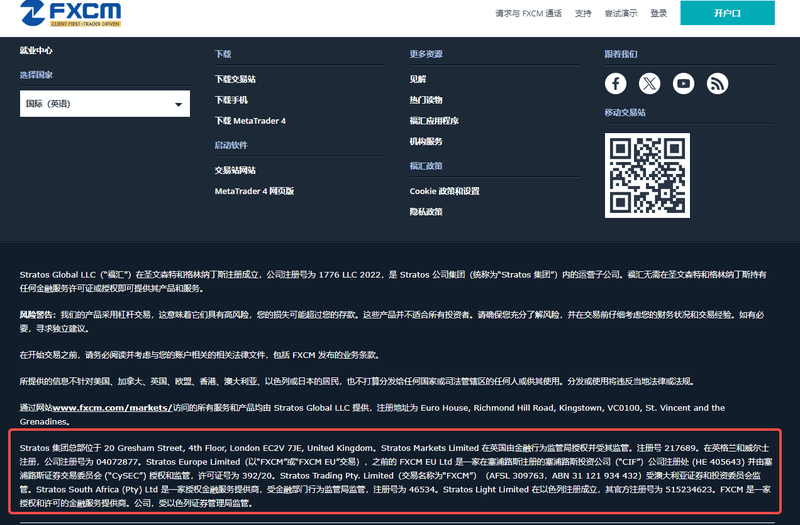Click the 下载 section heading
Image resolution: width=800 pixels, height=525 pixels.
point(223,54)
